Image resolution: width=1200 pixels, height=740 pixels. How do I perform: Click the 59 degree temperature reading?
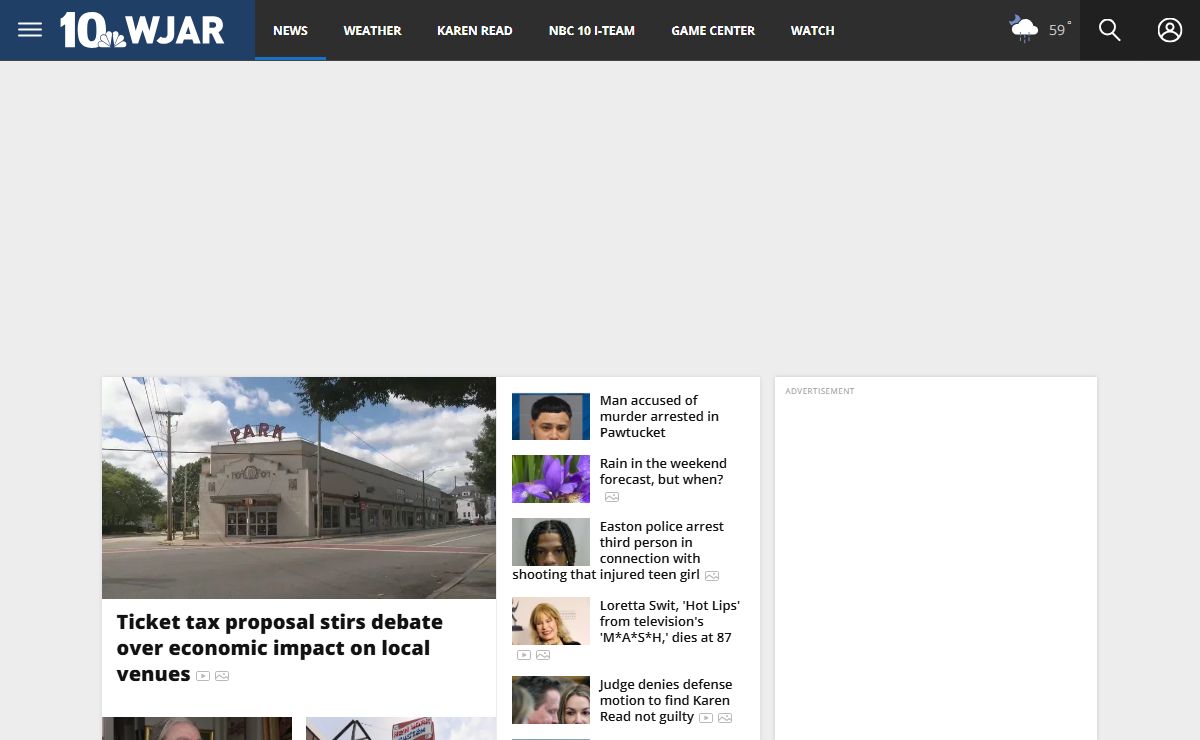point(1059,30)
